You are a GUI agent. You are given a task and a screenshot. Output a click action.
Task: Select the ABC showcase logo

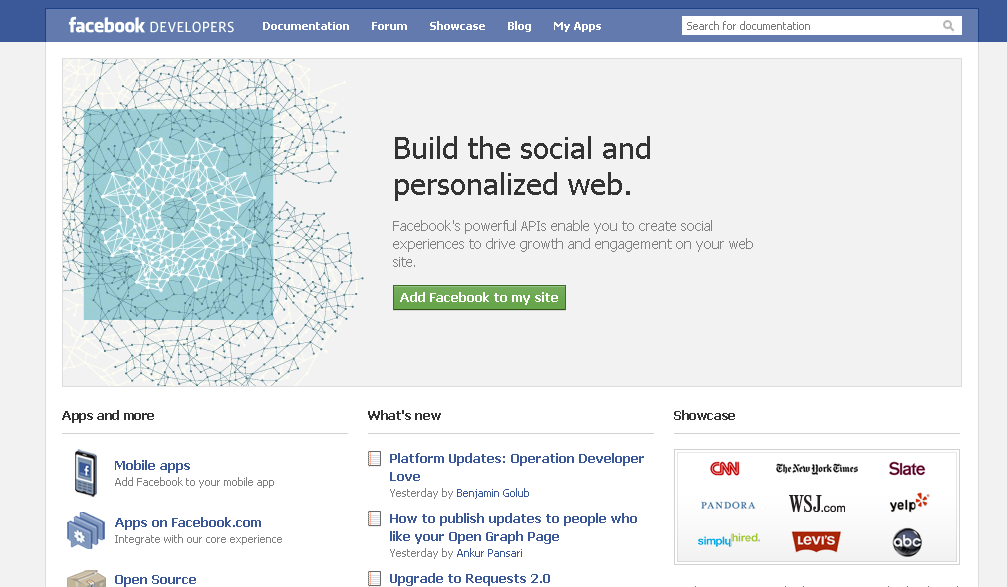(907, 542)
